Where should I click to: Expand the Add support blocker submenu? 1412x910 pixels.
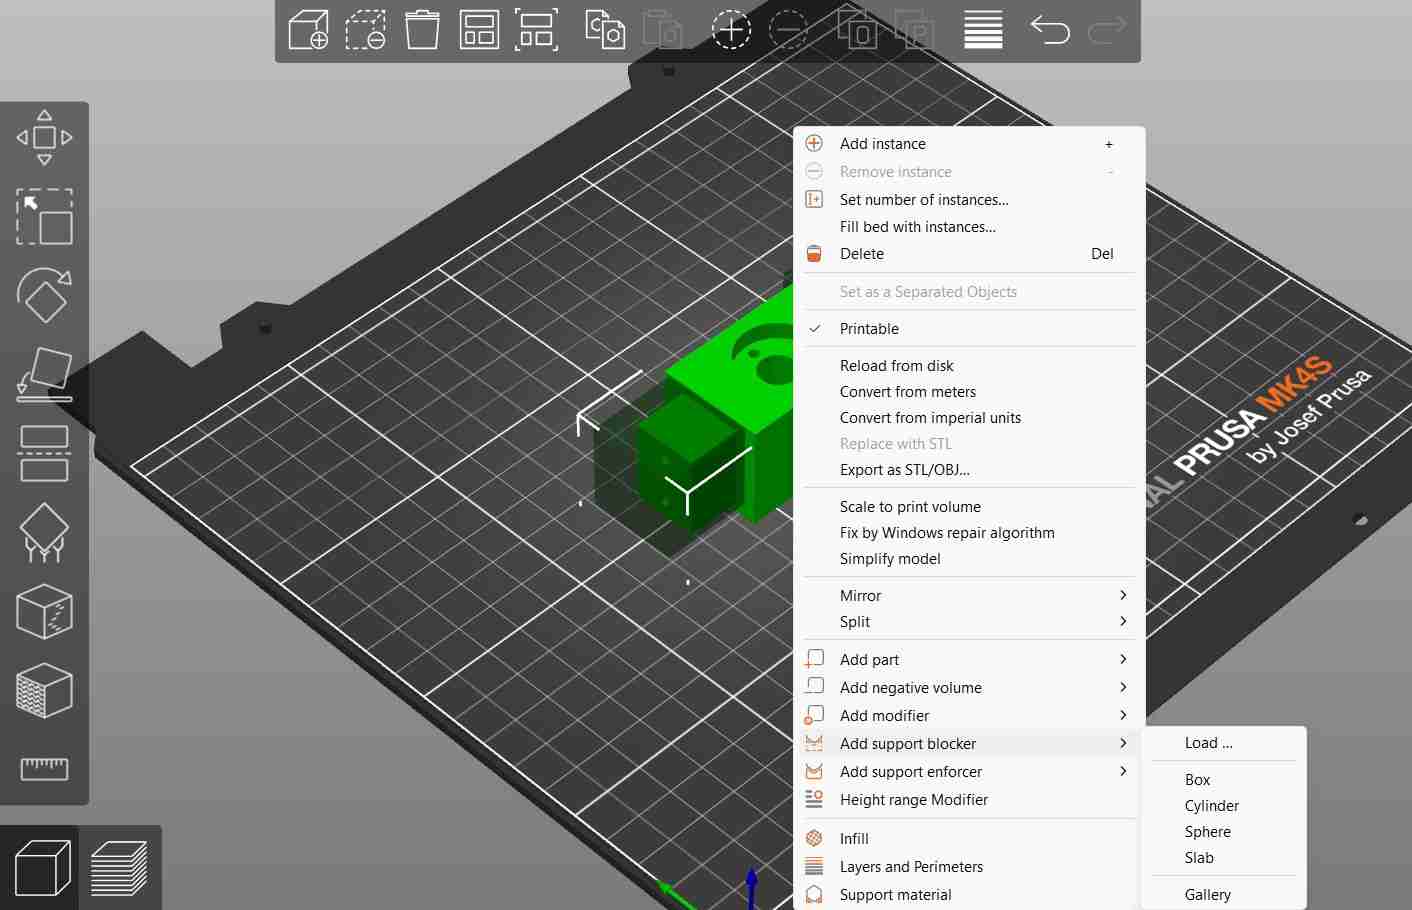(x=971, y=744)
